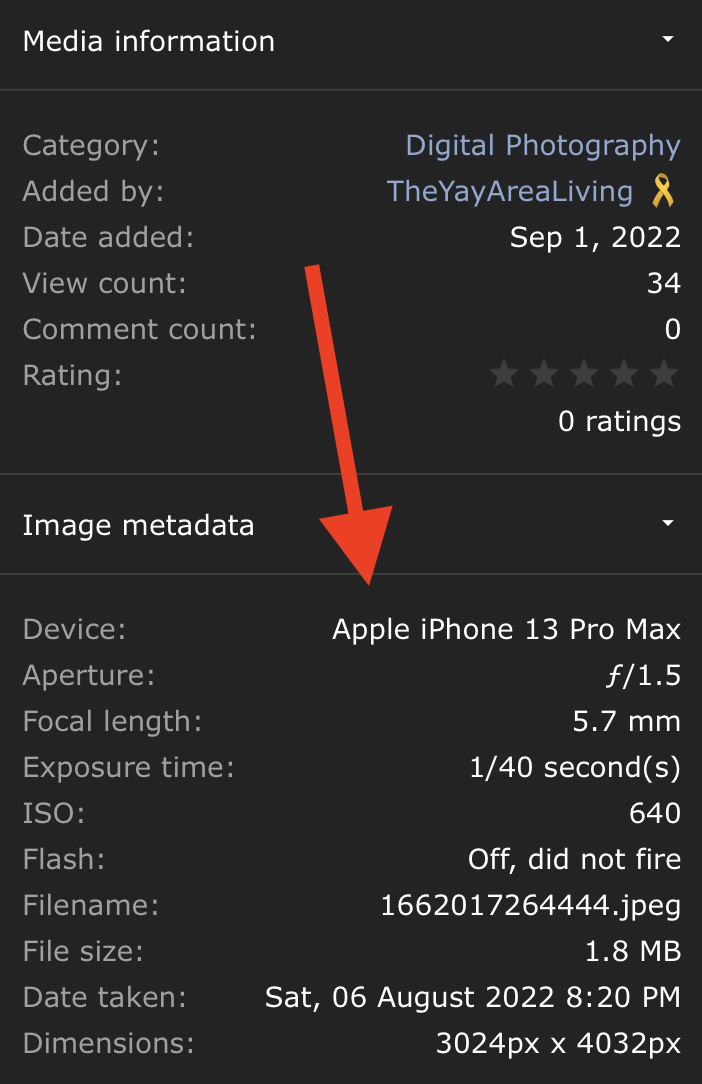
Task: Collapse the Image metadata section arrow
Action: pyautogui.click(x=668, y=524)
